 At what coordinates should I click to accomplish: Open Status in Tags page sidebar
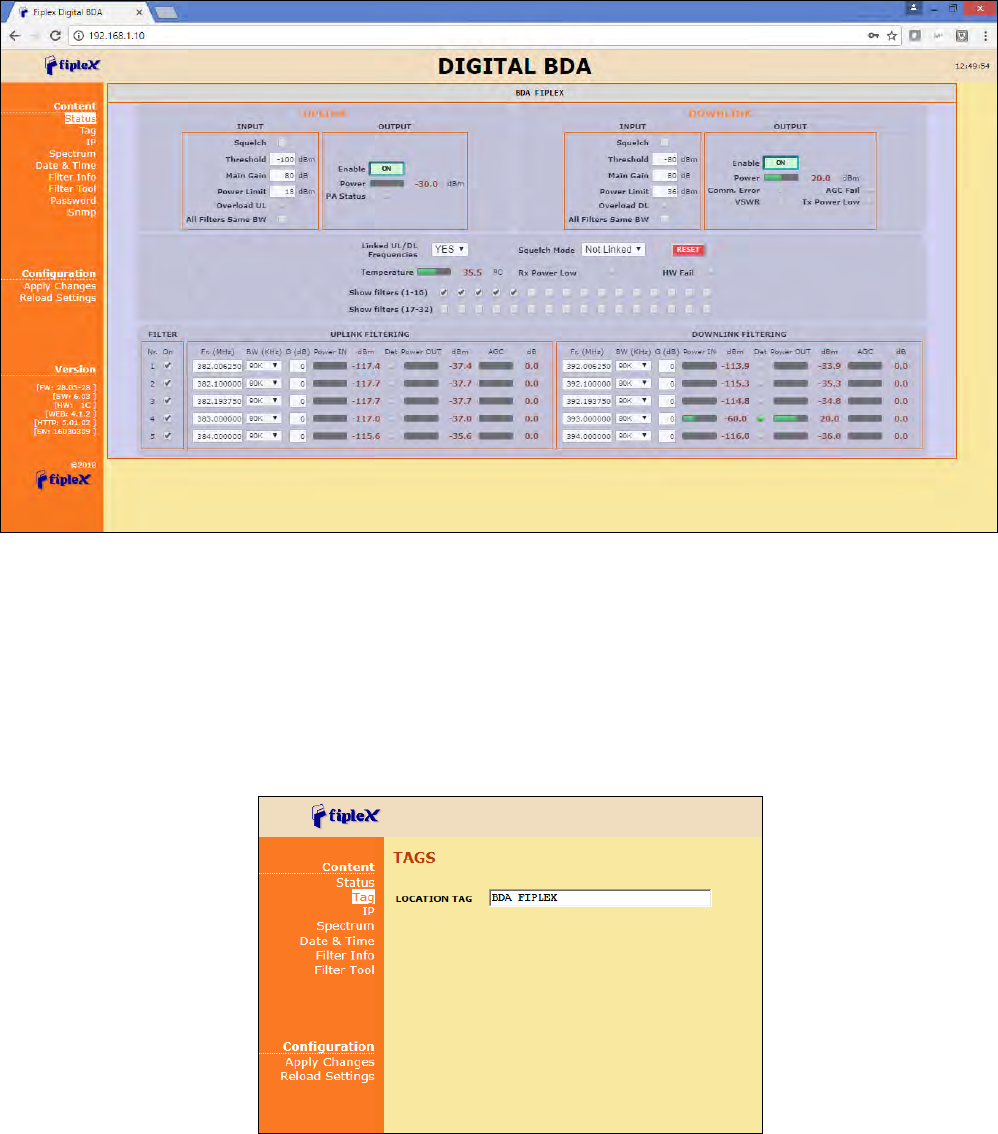coord(355,882)
